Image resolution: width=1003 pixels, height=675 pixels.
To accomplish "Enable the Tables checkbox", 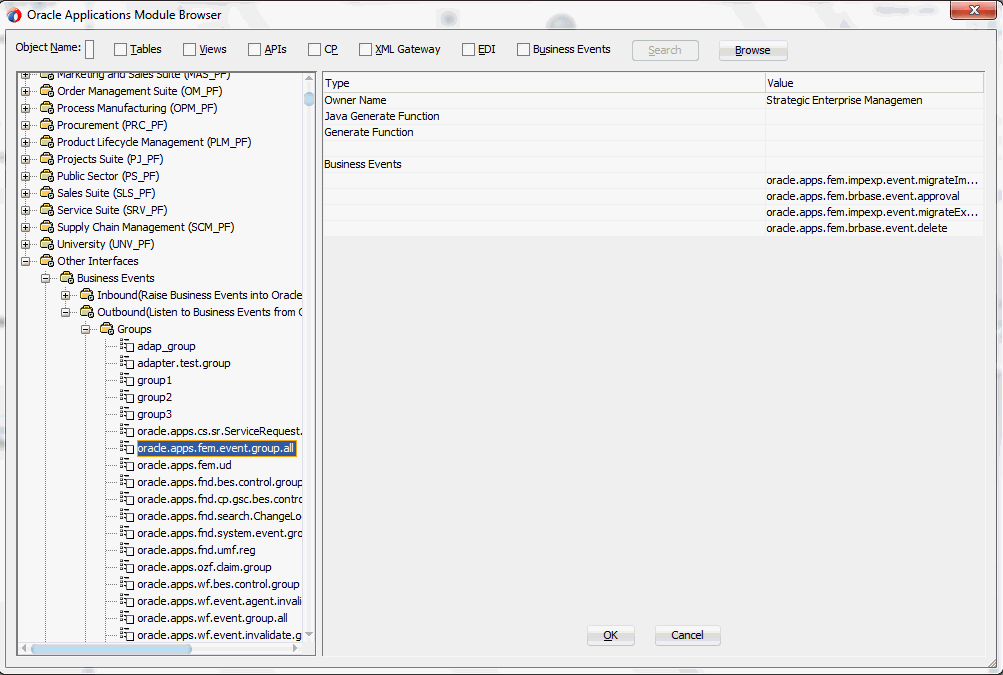I will point(120,49).
